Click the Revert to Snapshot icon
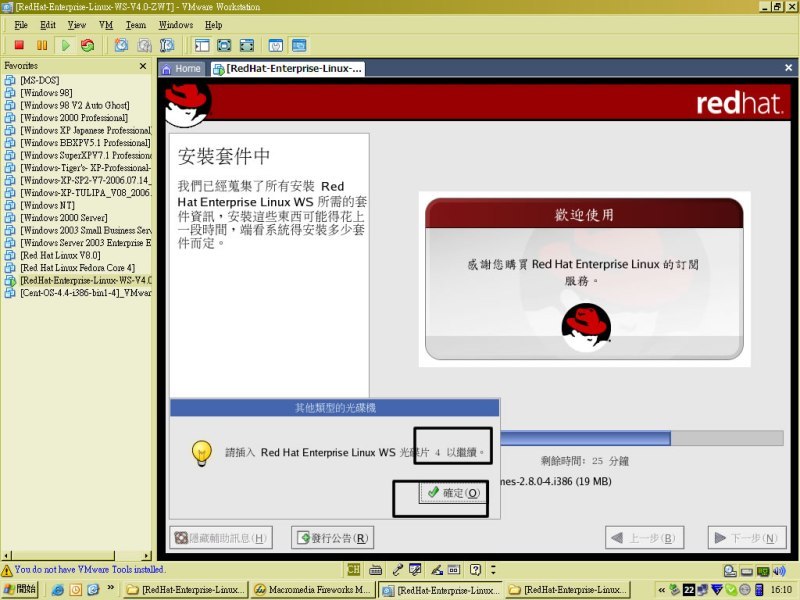The width and height of the screenshot is (800, 600). 144,45
